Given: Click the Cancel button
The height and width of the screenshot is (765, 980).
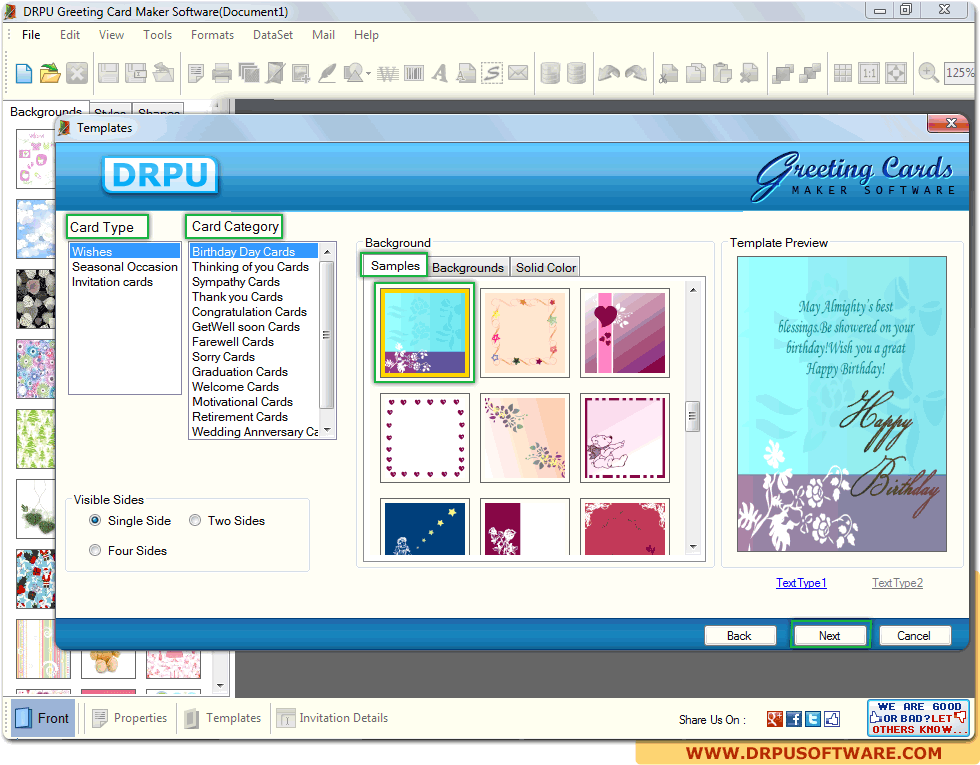Looking at the screenshot, I should [914, 636].
